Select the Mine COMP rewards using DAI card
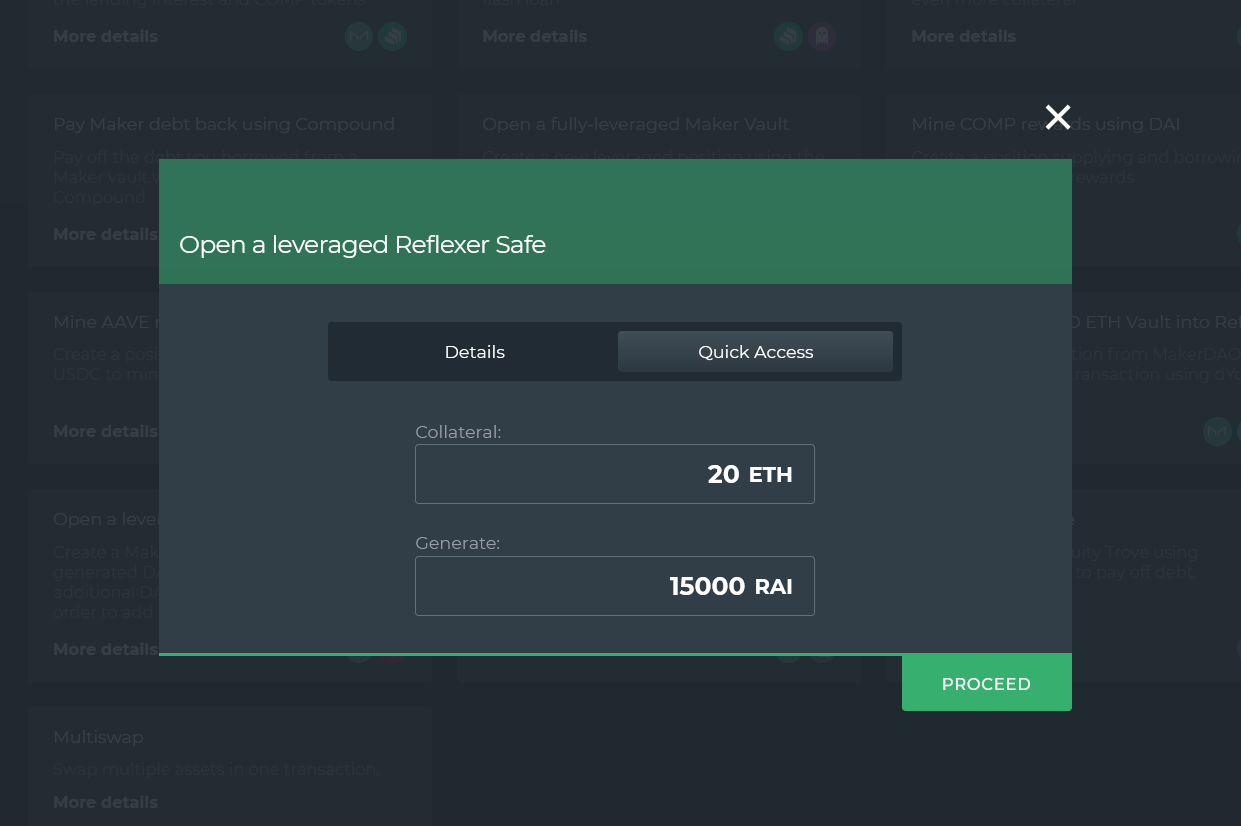This screenshot has width=1241, height=826. point(1045,124)
